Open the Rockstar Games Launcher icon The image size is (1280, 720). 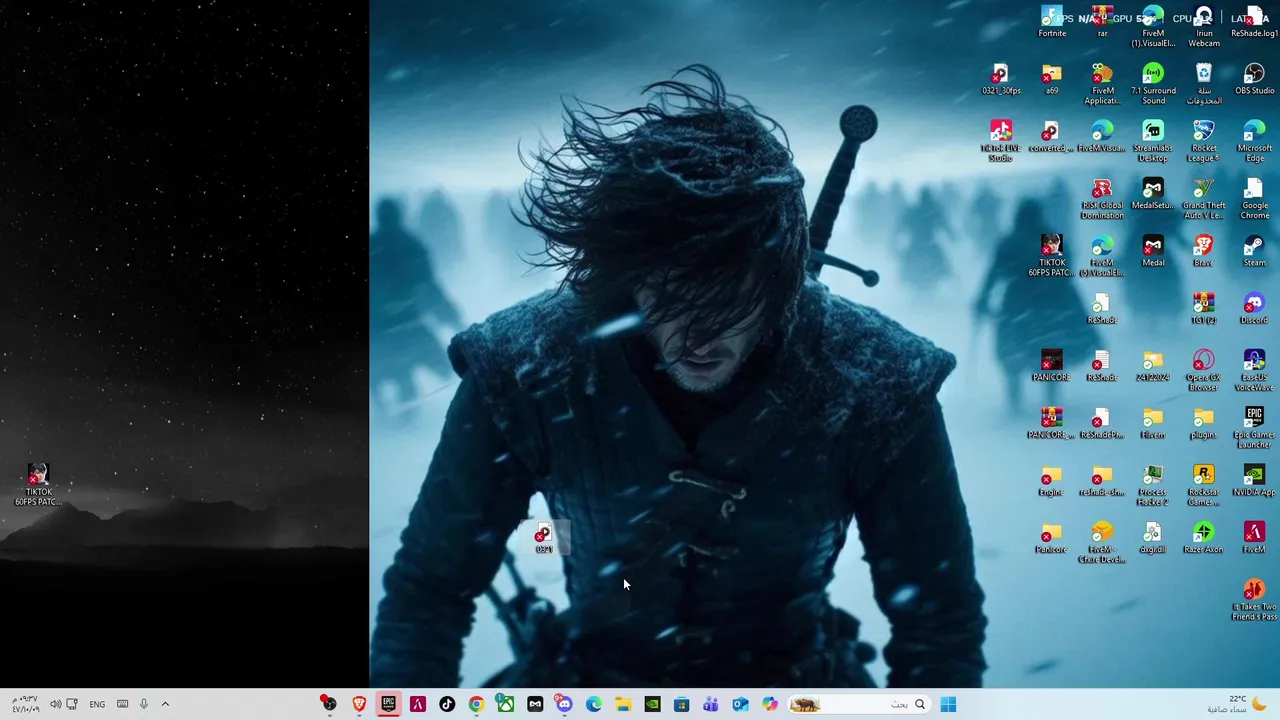click(x=1203, y=486)
